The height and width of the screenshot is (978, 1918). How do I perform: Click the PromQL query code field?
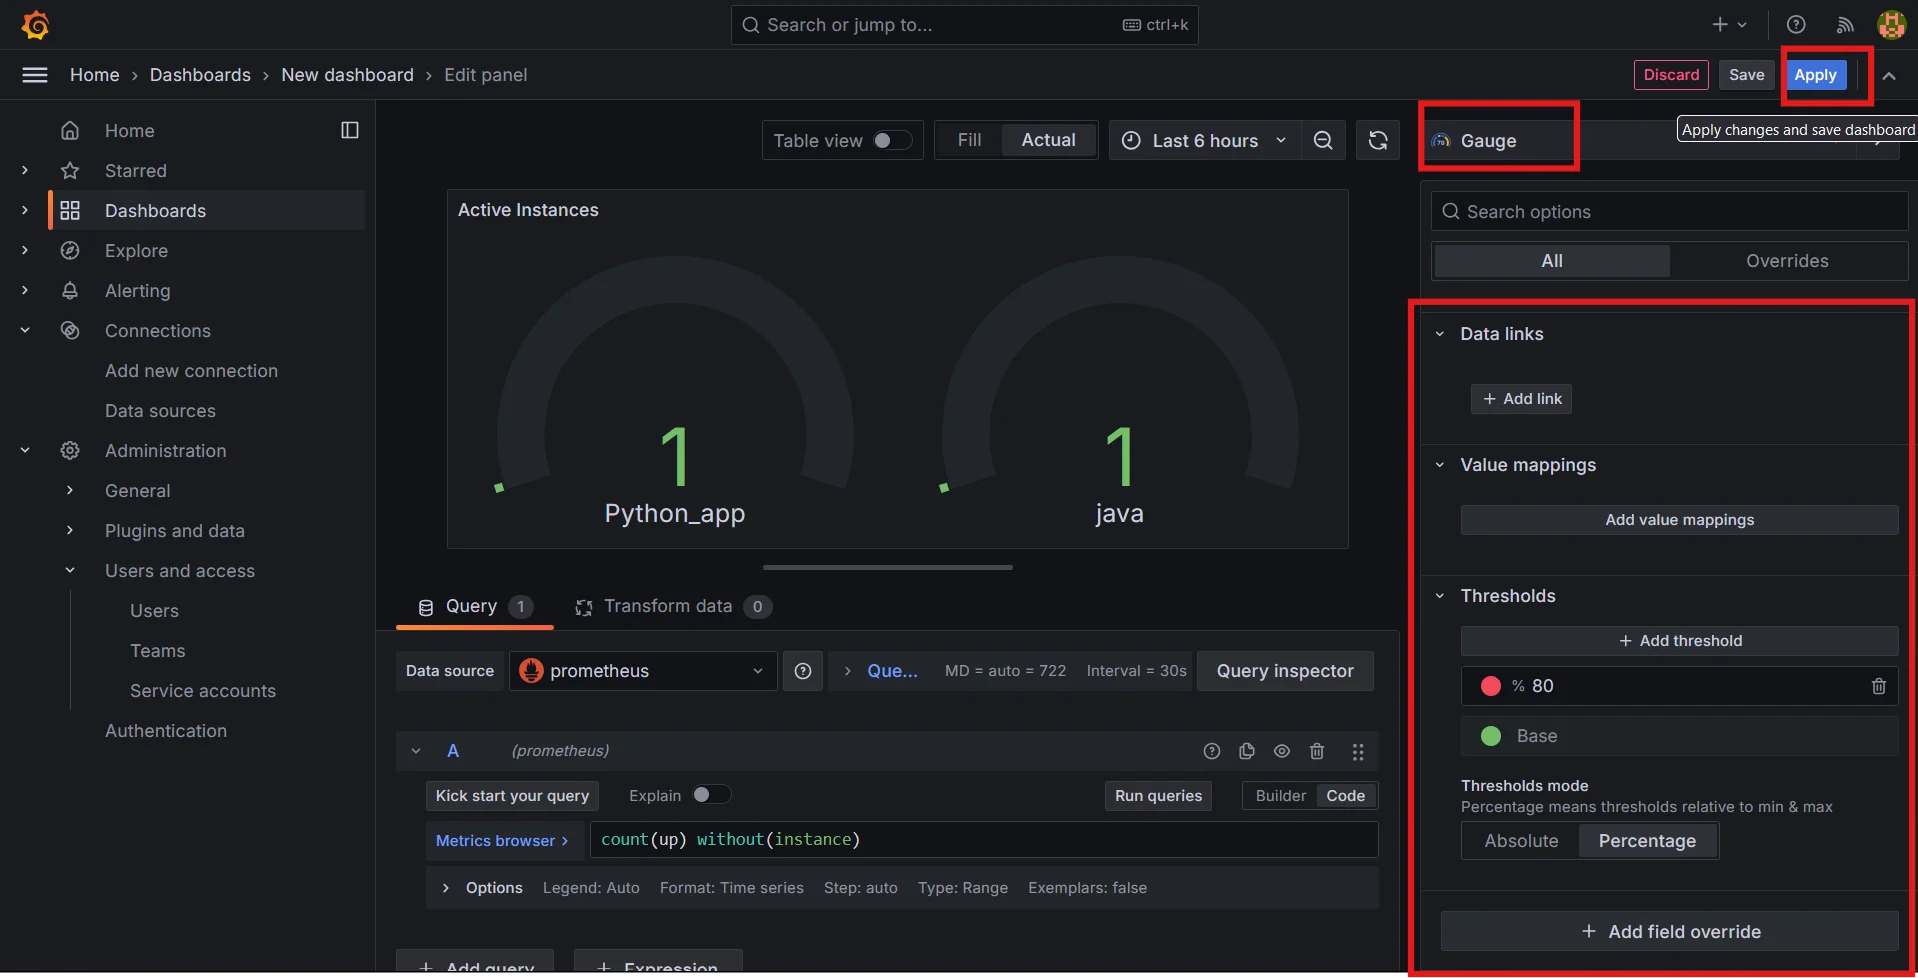(984, 840)
